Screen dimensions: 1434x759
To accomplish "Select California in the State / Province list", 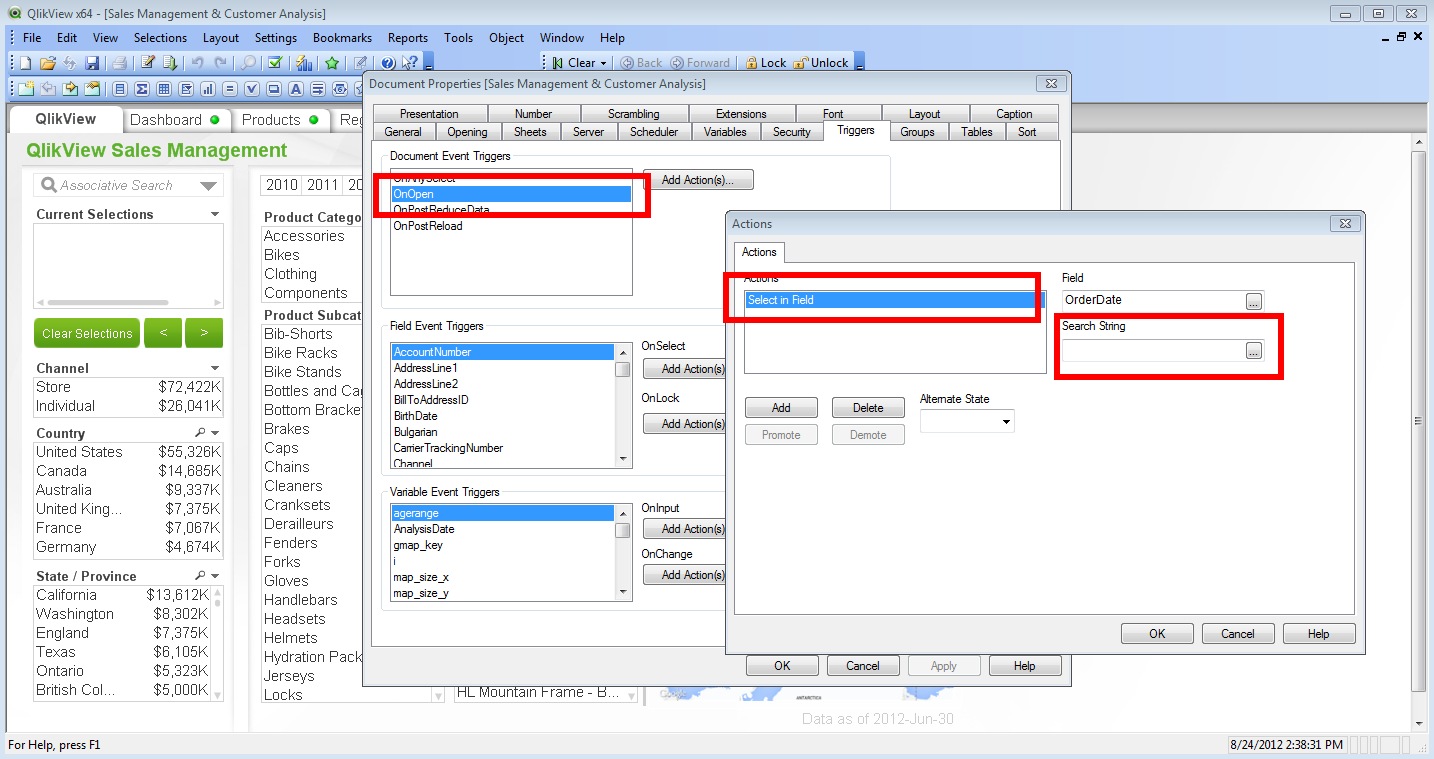I will tap(121, 595).
